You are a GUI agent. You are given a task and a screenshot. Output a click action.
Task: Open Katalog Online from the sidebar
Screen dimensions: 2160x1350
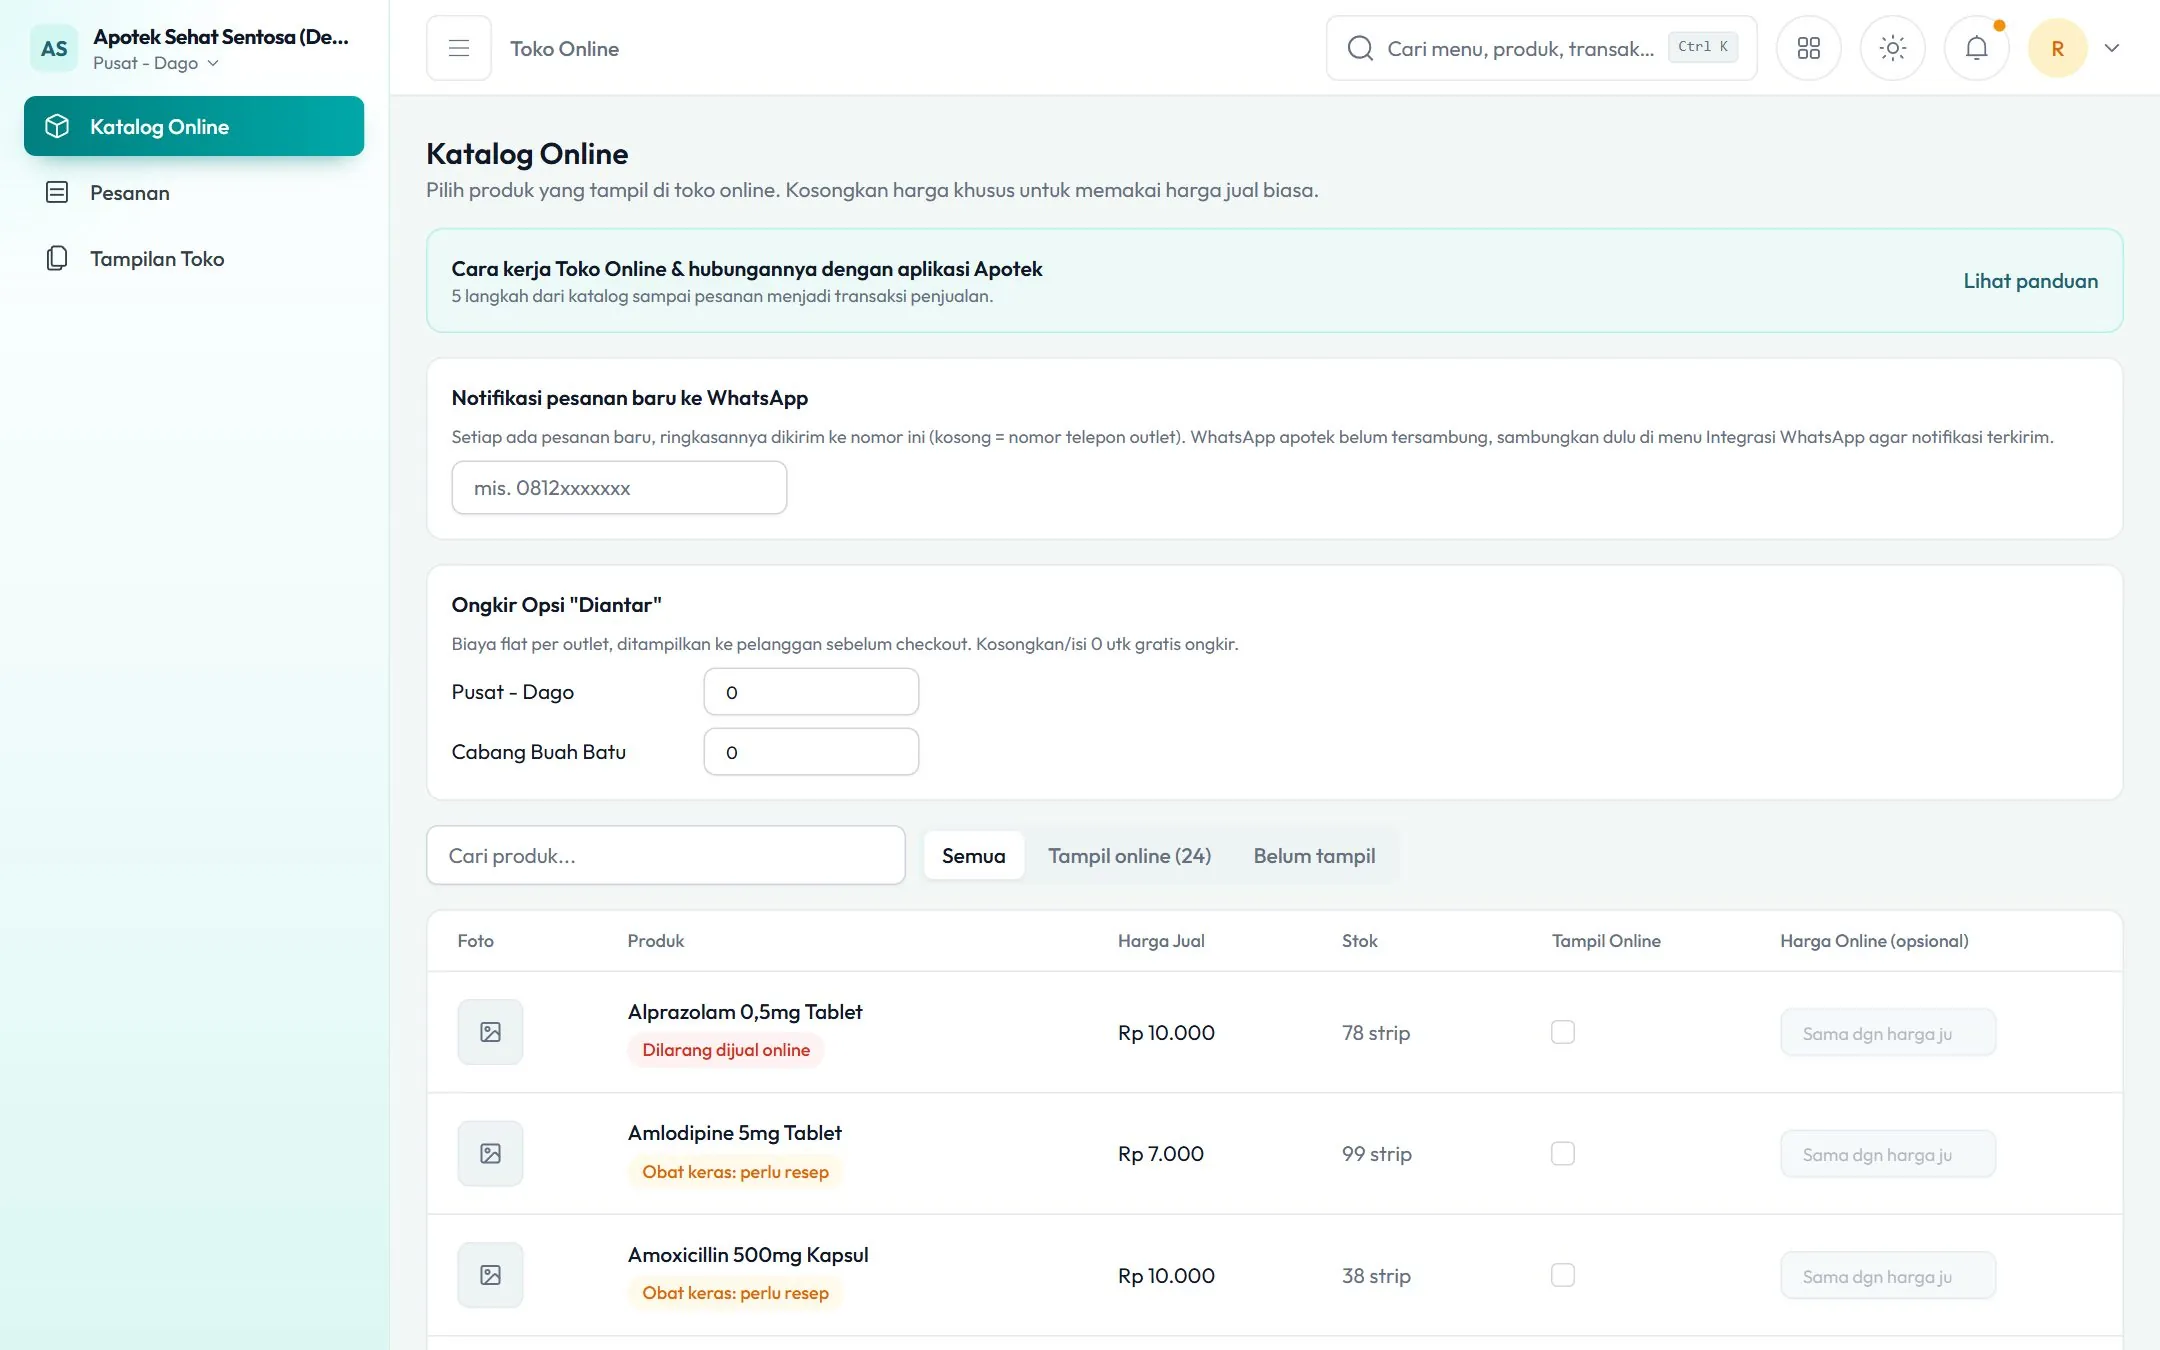click(x=194, y=126)
